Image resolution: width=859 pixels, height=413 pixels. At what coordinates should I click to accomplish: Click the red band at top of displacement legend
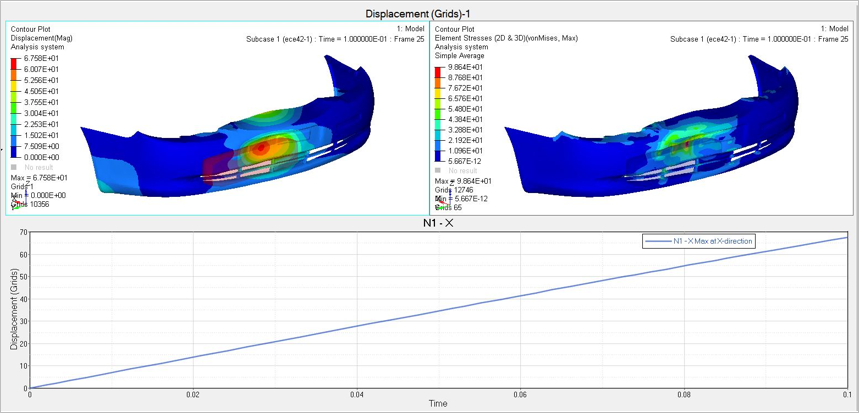[15, 63]
